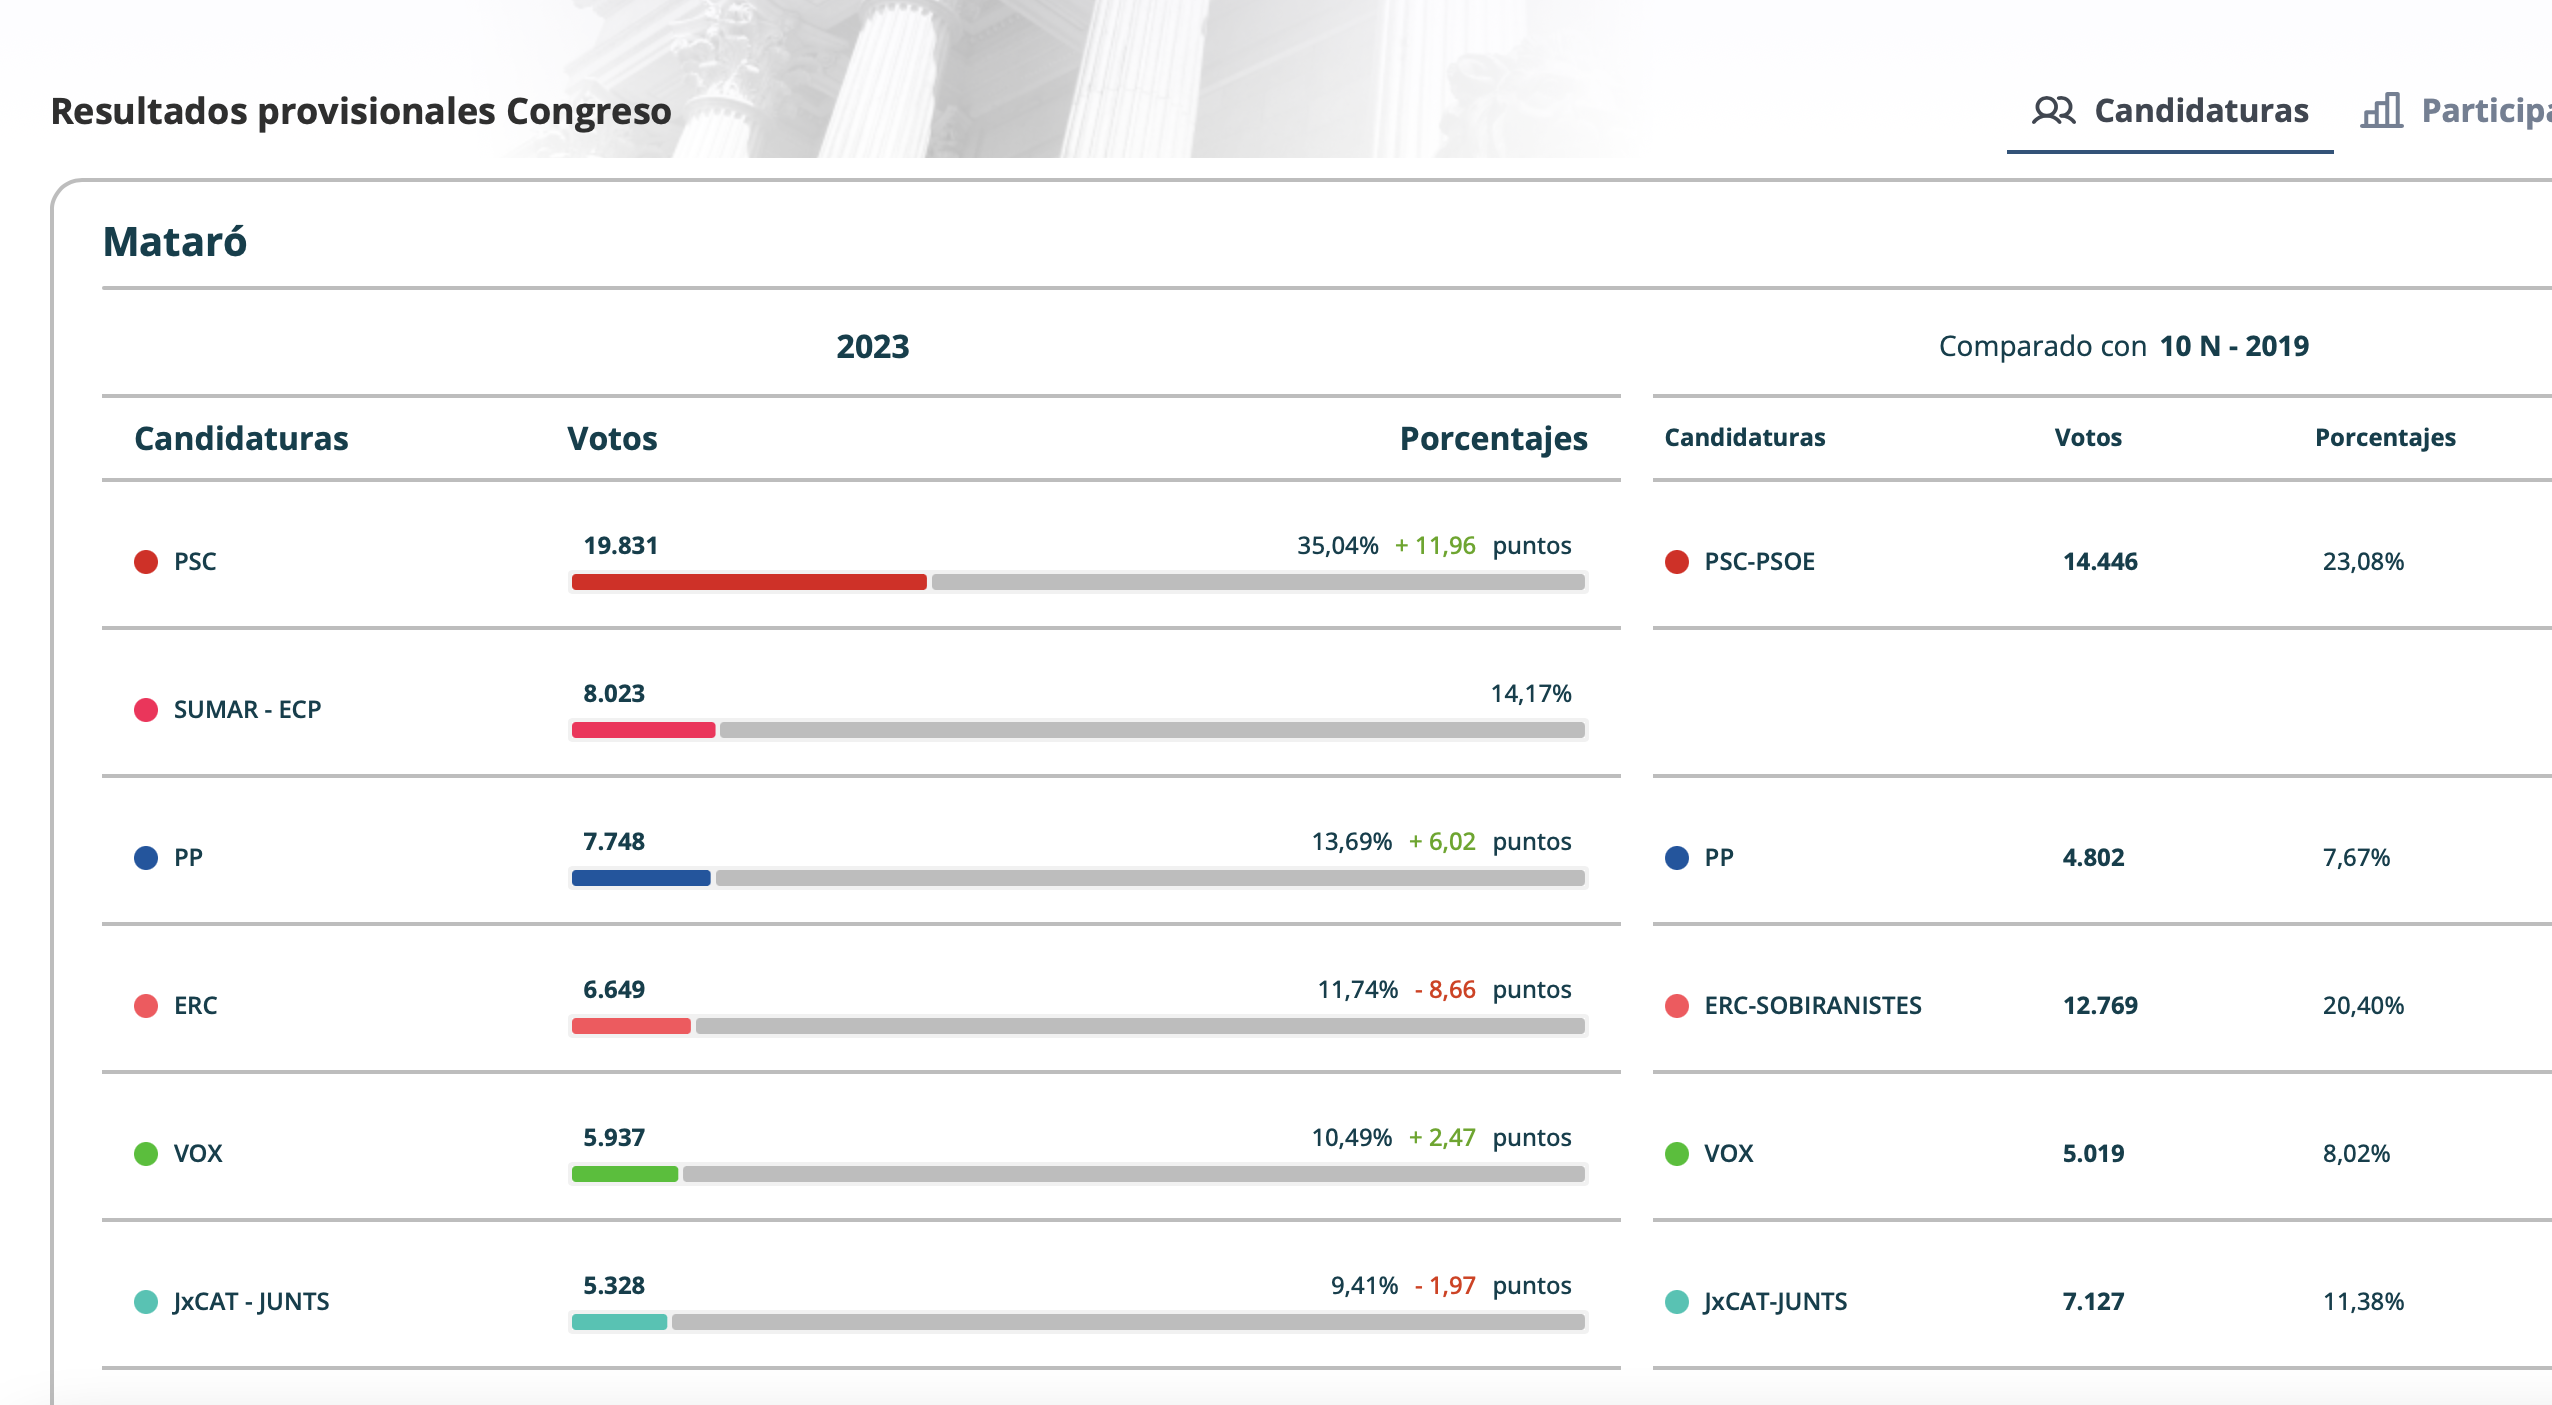Click the 2023 column heading
The image size is (2552, 1405).
click(x=873, y=347)
